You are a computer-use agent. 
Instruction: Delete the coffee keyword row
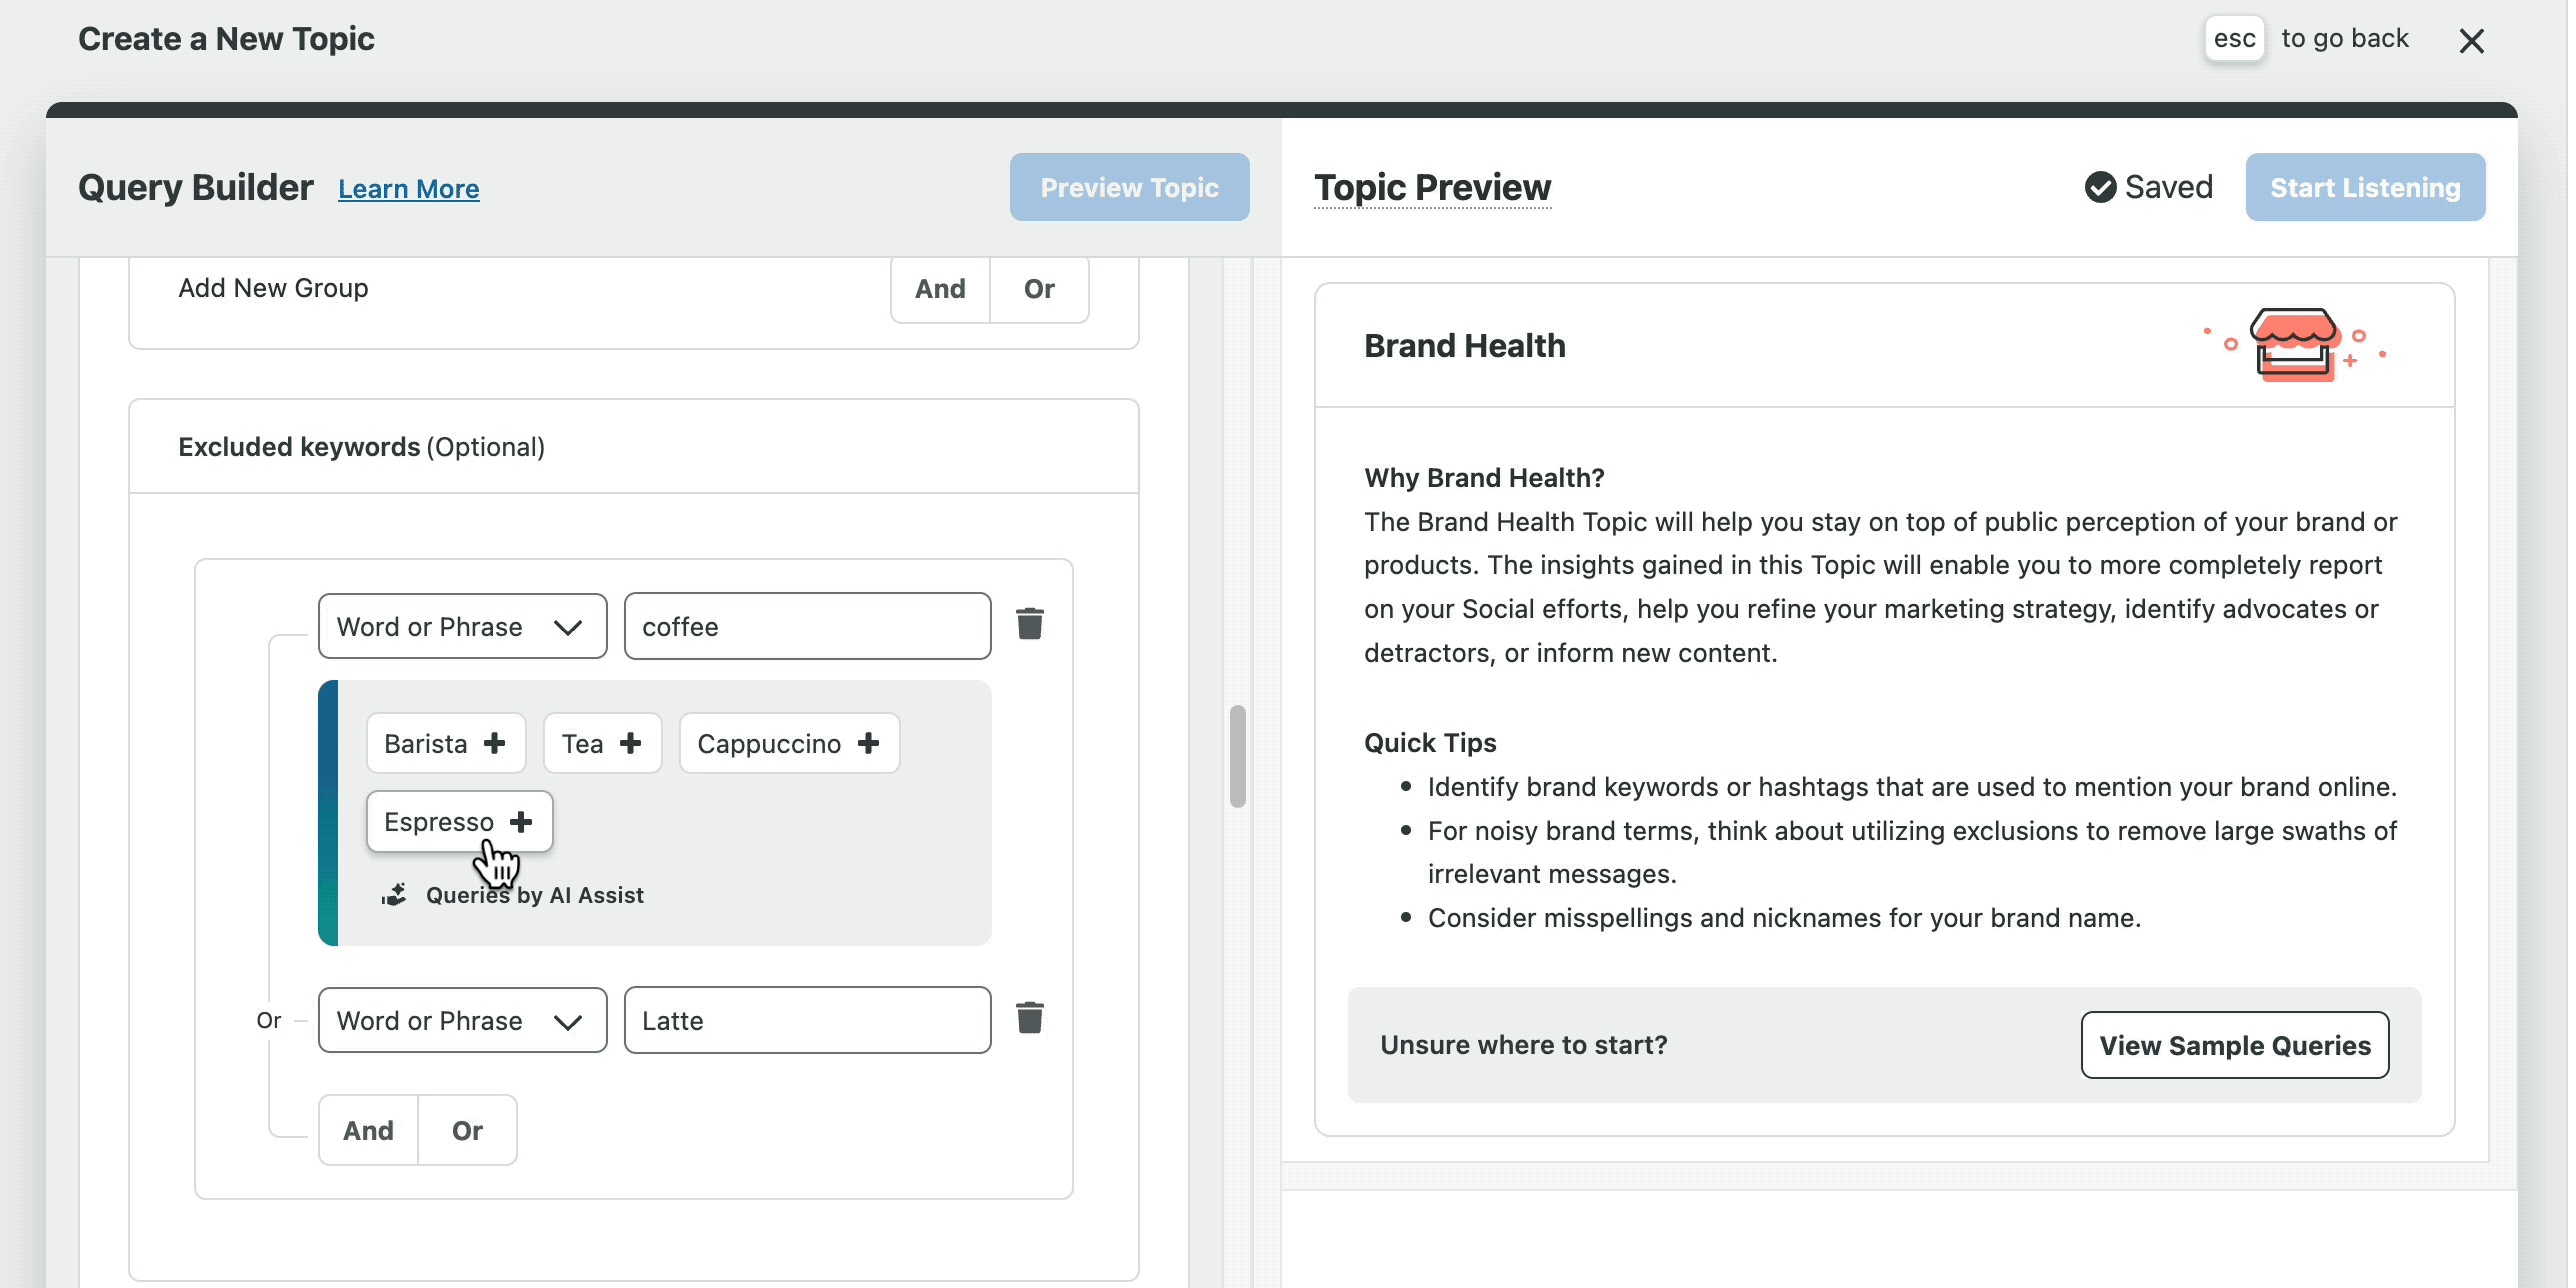tap(1029, 624)
